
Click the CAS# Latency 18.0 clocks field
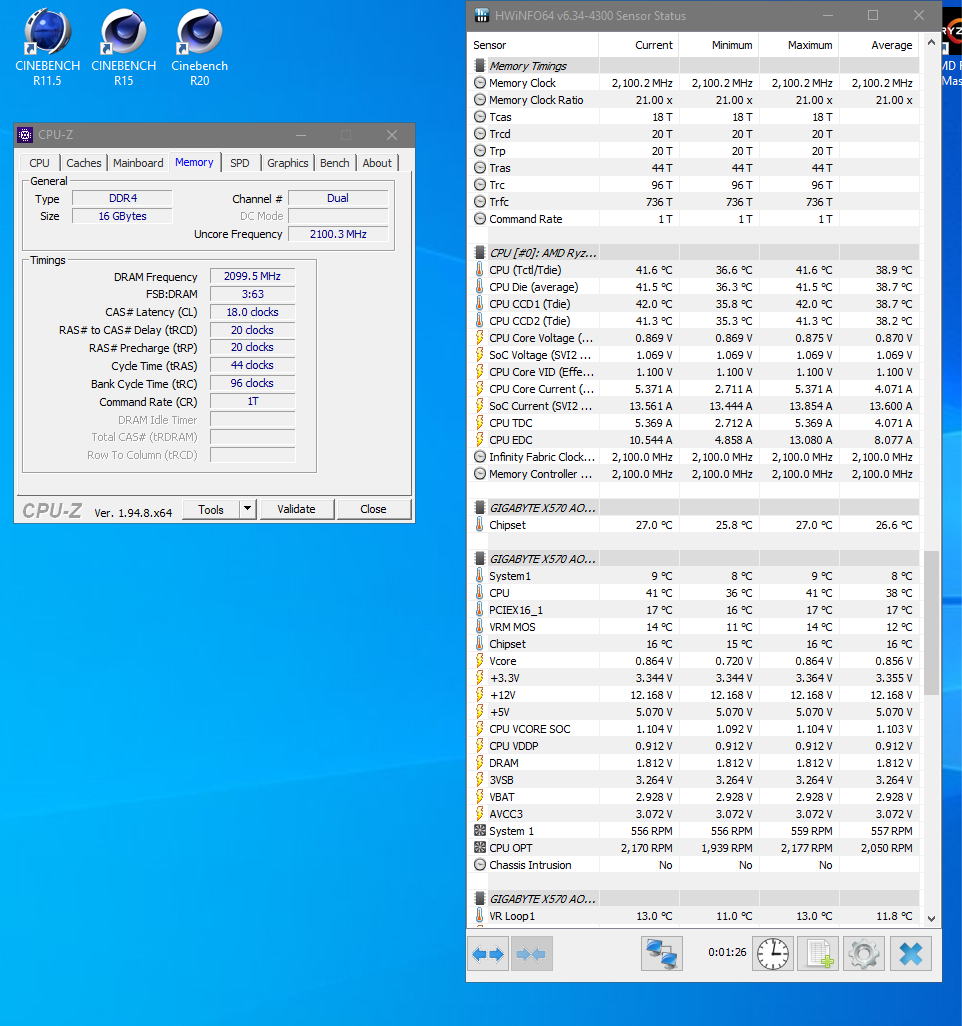pos(252,312)
